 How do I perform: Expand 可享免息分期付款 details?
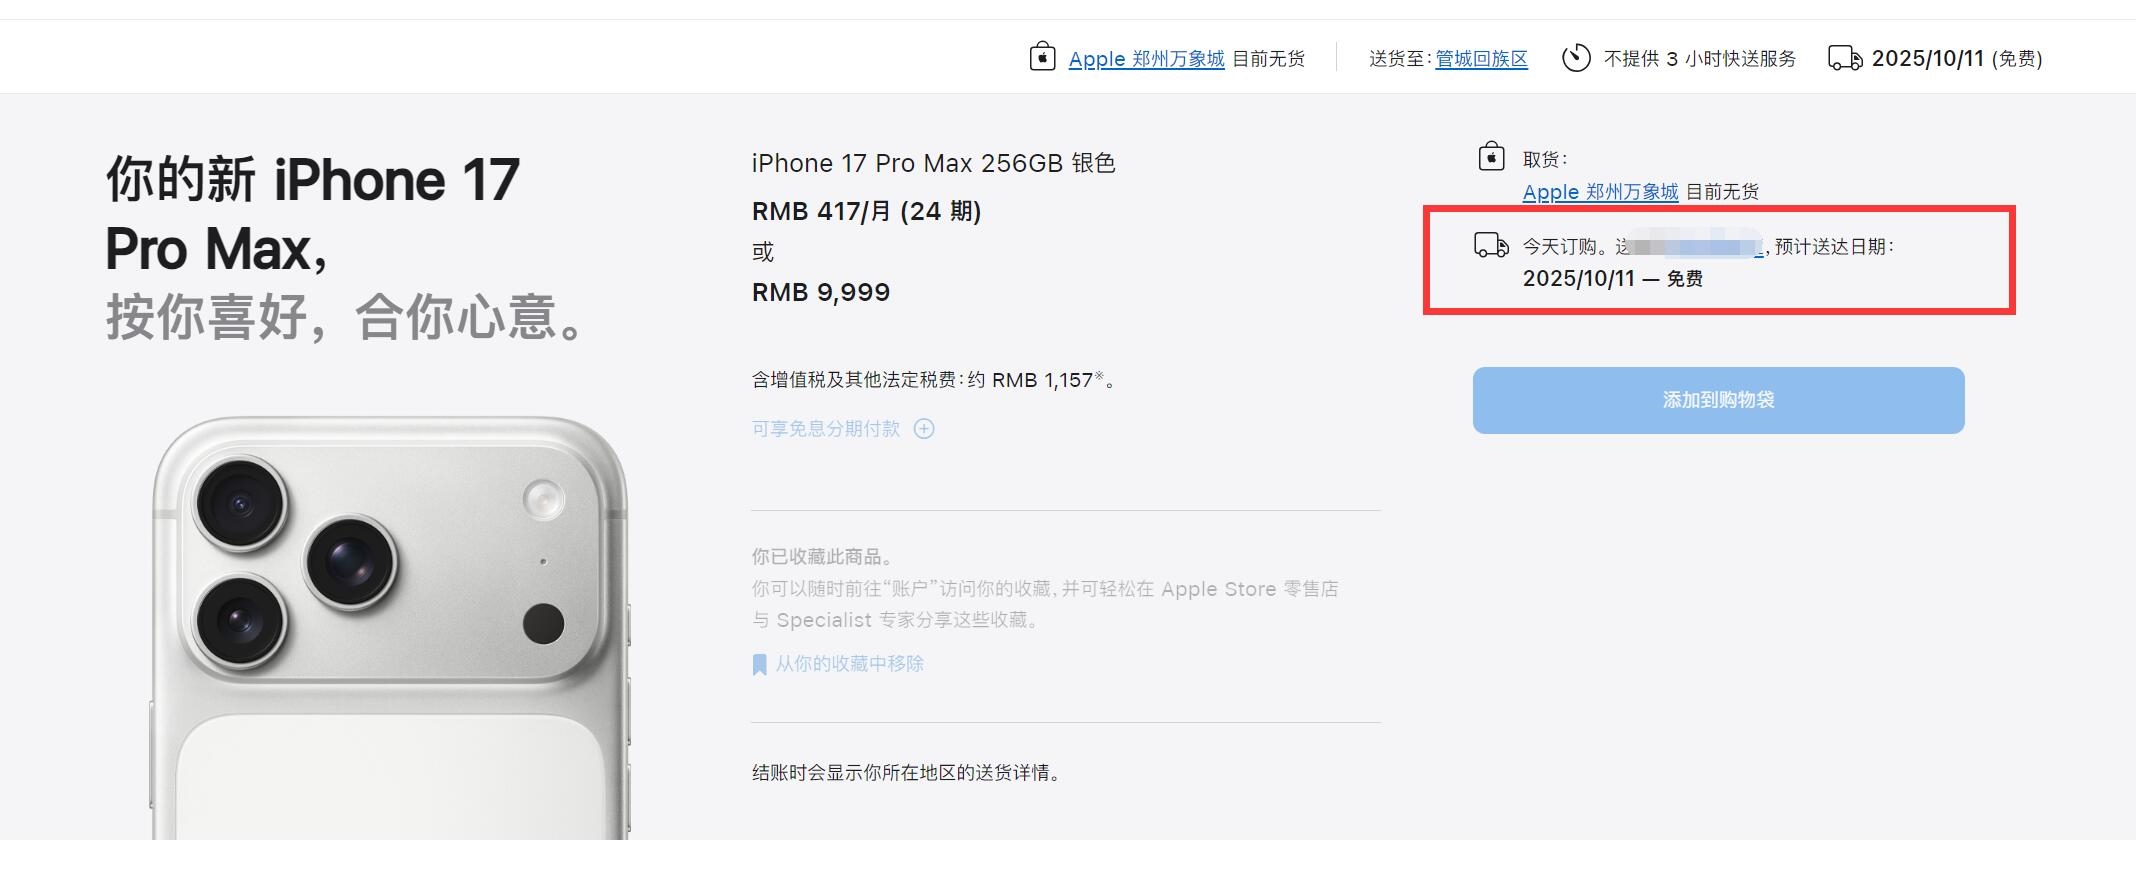pyautogui.click(x=826, y=429)
